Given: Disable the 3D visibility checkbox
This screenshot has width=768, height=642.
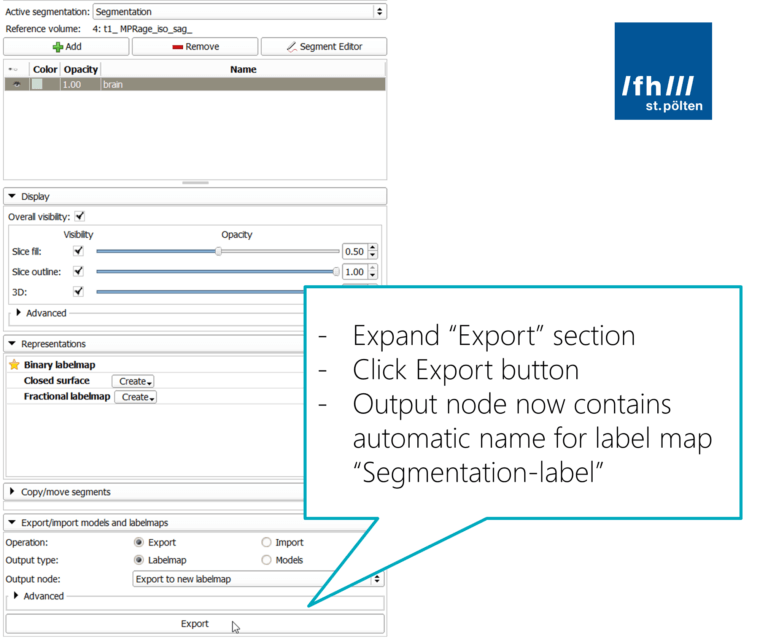Looking at the screenshot, I should (x=78, y=292).
